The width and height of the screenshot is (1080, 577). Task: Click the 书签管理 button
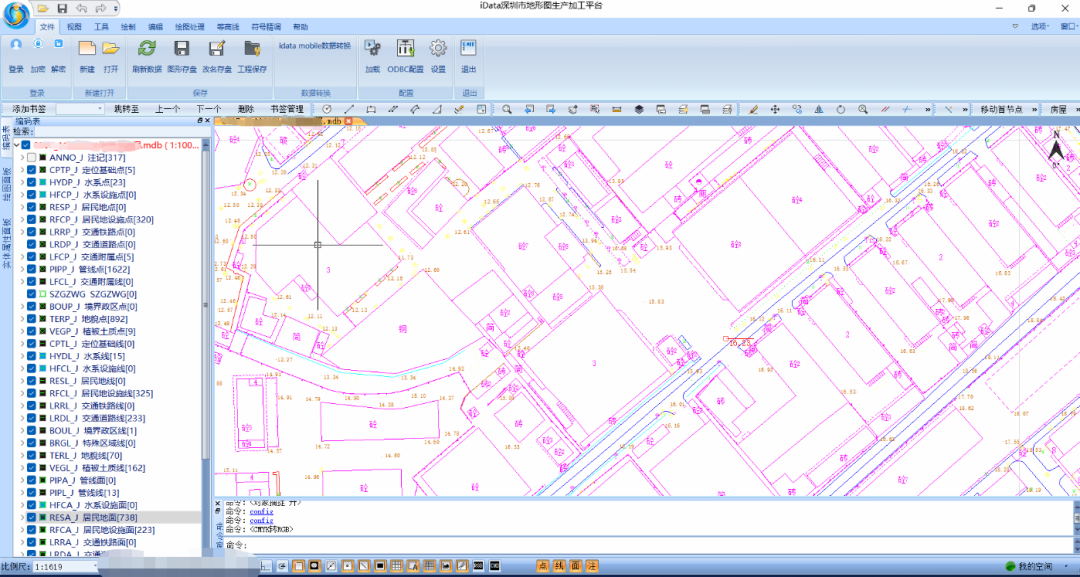pos(287,108)
